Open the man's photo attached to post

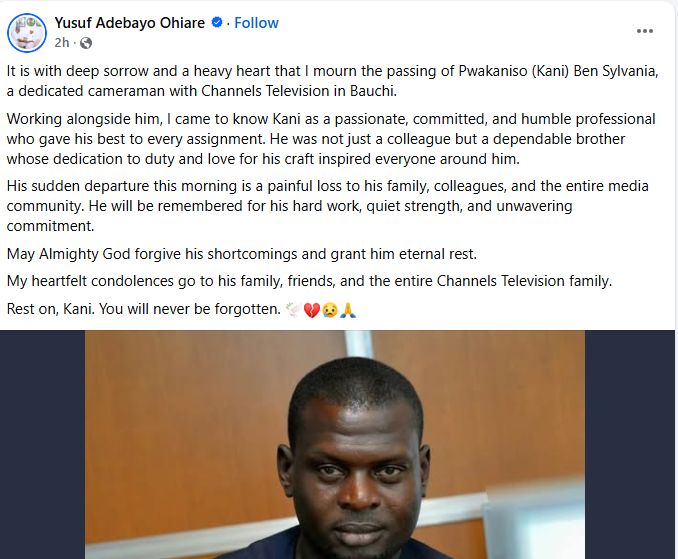point(335,450)
